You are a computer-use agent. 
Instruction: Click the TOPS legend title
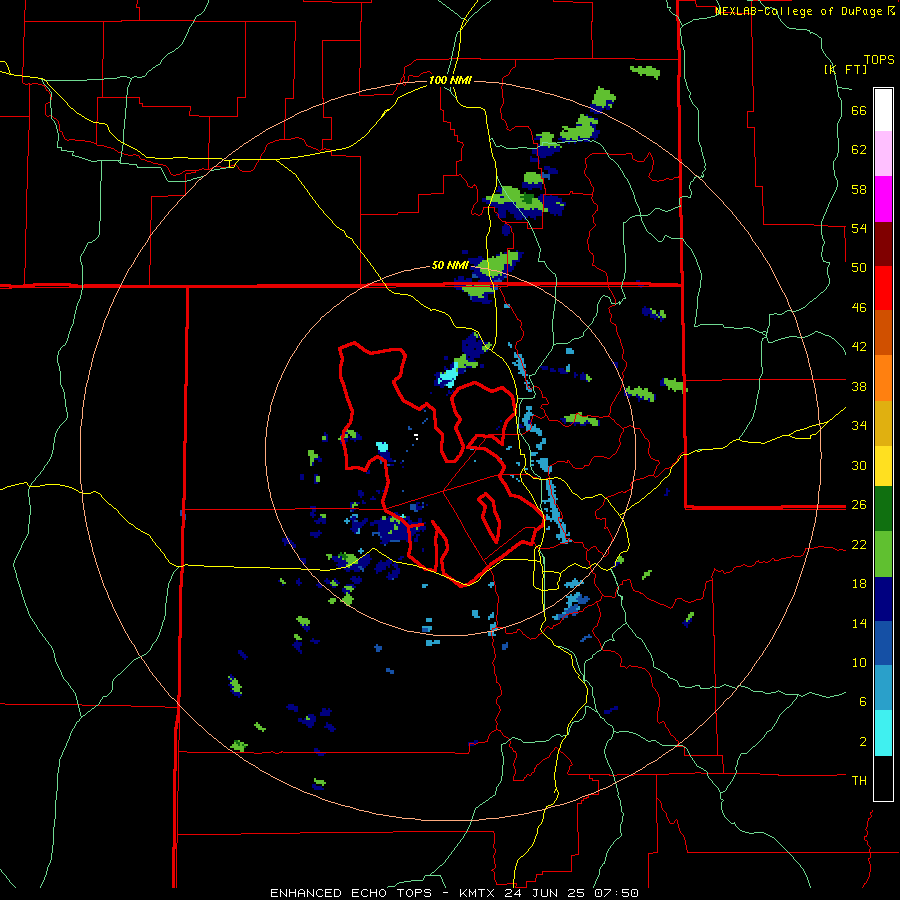(879, 59)
